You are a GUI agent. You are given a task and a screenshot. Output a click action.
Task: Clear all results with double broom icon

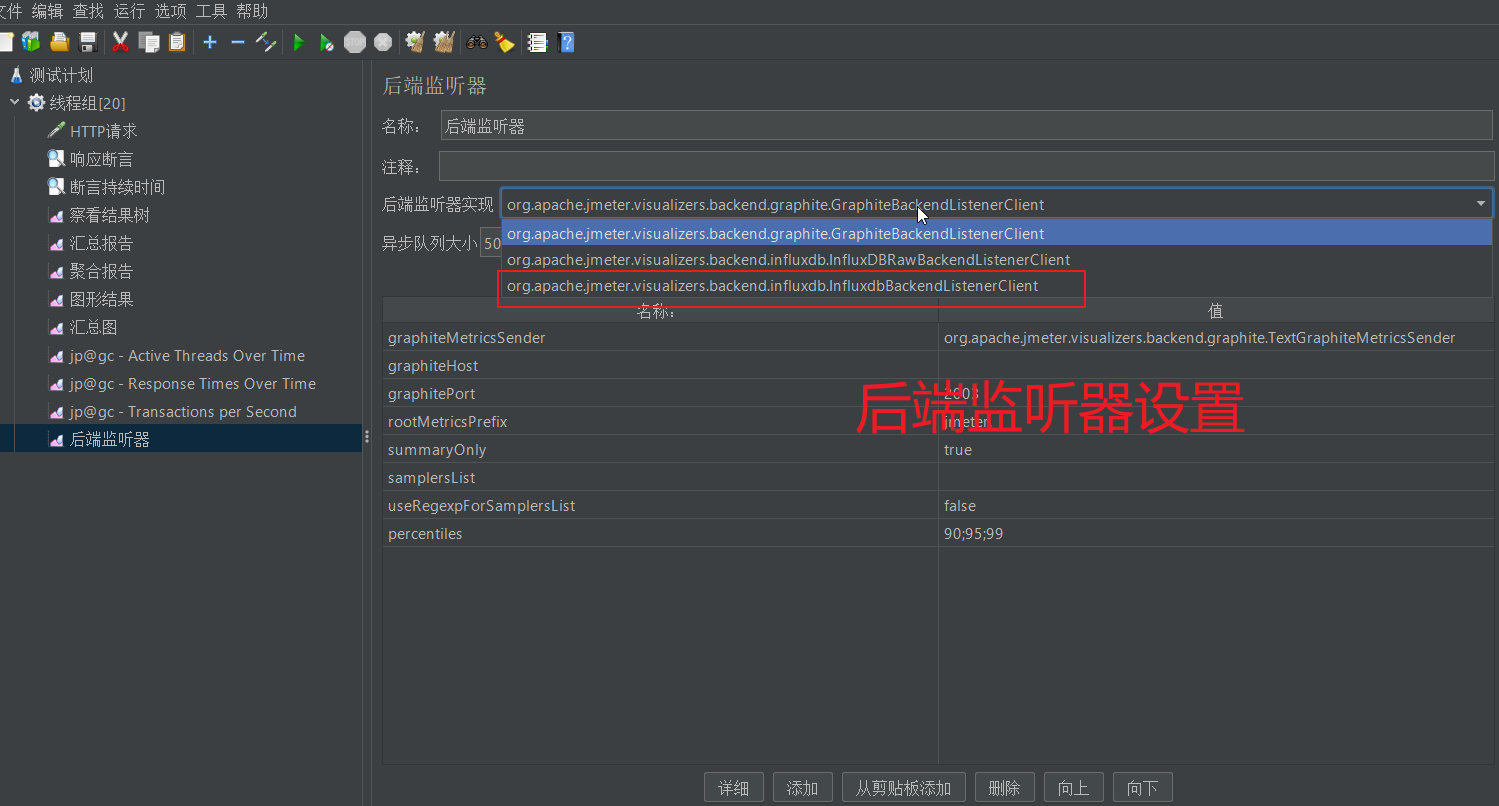(444, 42)
